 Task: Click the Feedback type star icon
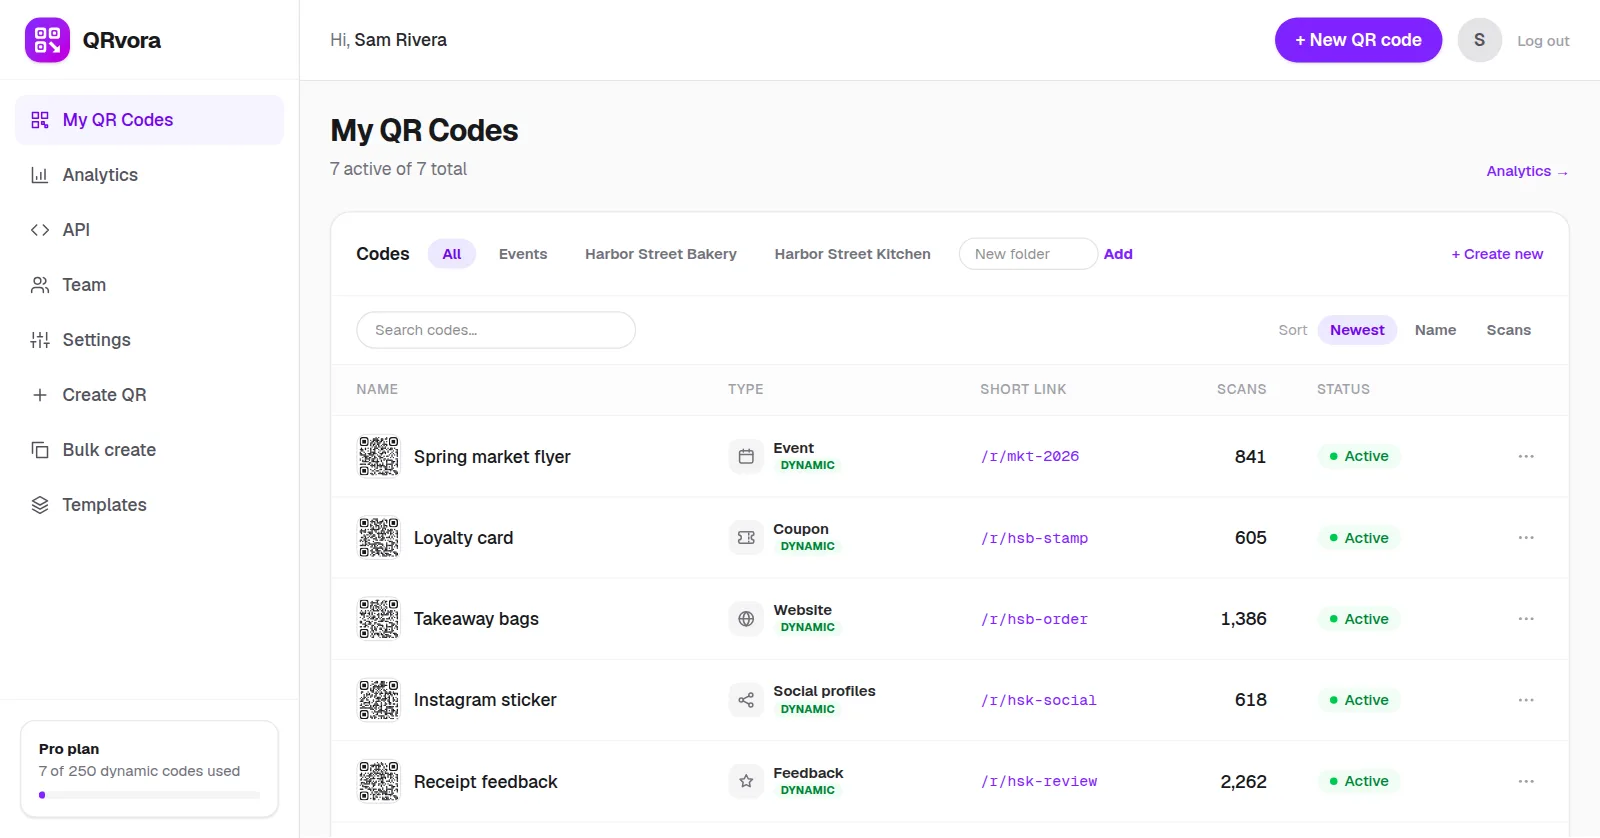coord(746,781)
